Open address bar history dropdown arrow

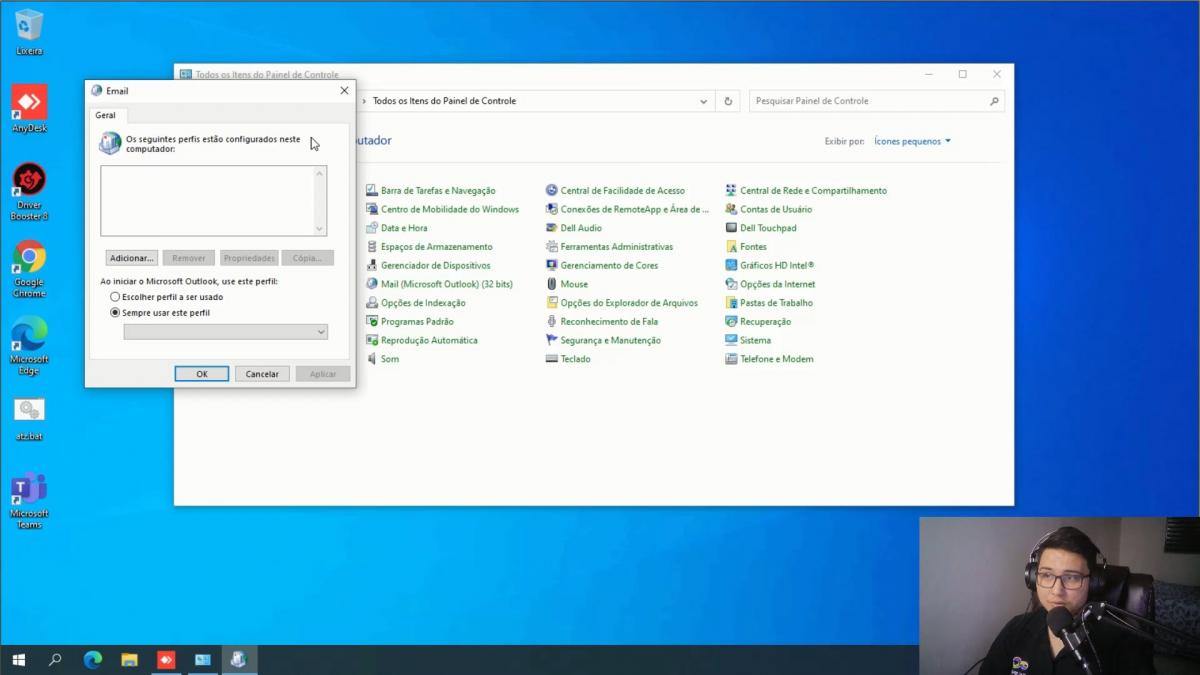click(703, 101)
